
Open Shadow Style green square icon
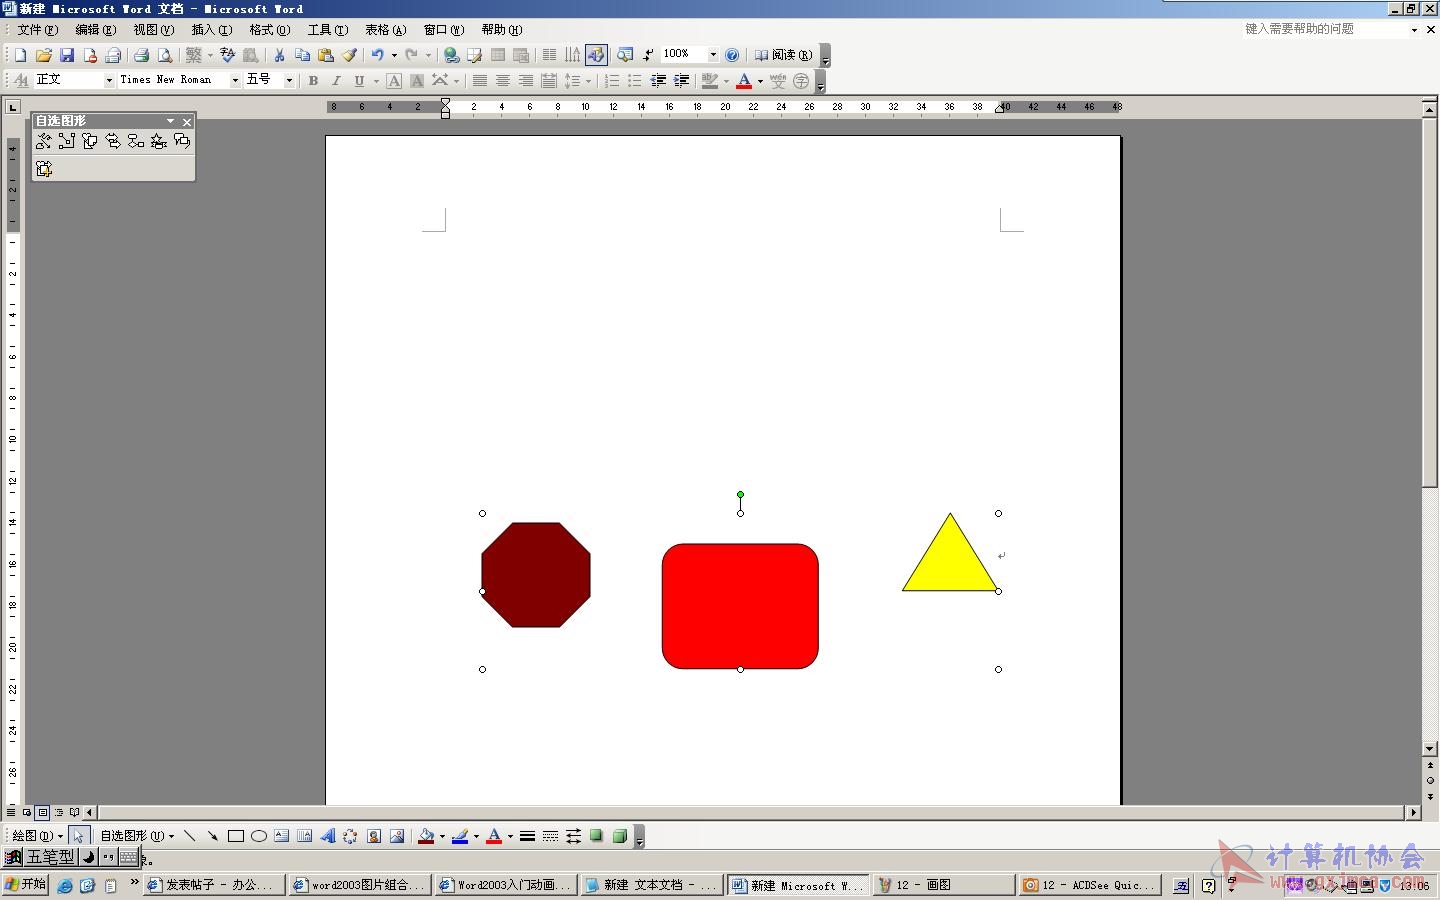(x=597, y=836)
